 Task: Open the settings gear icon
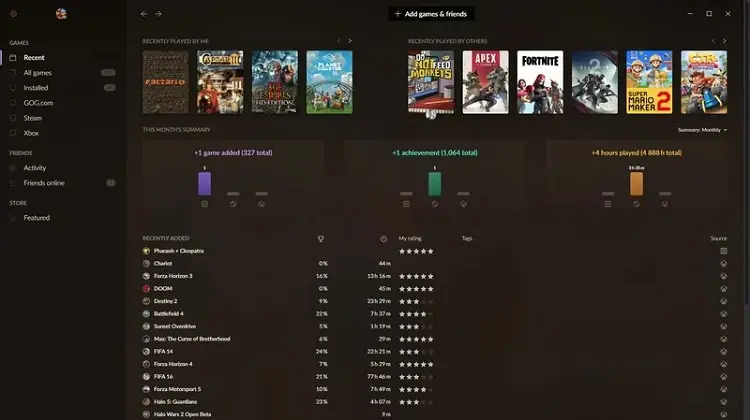tap(13, 14)
